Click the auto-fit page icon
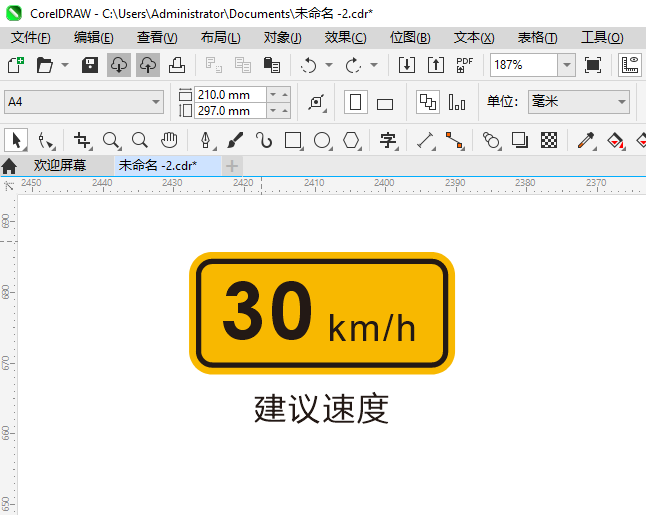The image size is (646, 515). click(x=317, y=102)
